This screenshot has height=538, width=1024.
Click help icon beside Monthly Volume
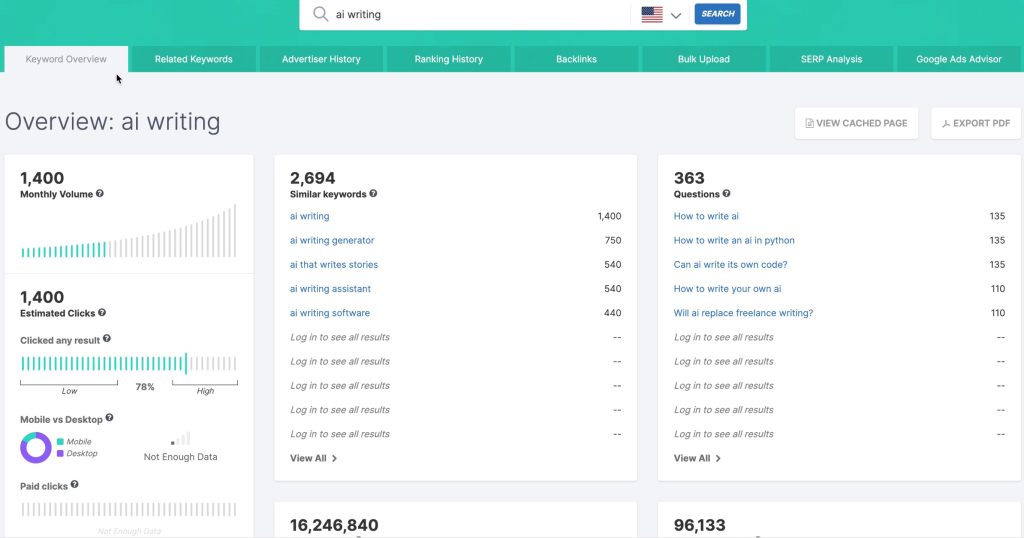(x=100, y=194)
